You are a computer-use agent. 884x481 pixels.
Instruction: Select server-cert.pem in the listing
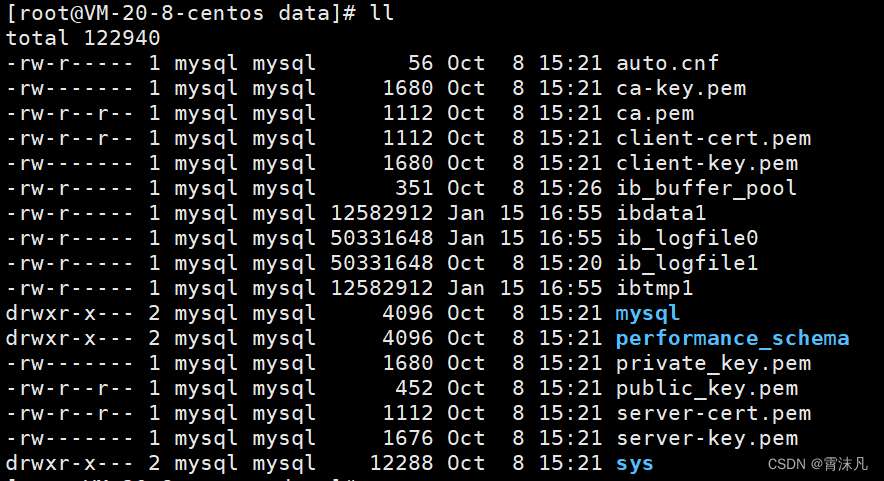tap(713, 413)
